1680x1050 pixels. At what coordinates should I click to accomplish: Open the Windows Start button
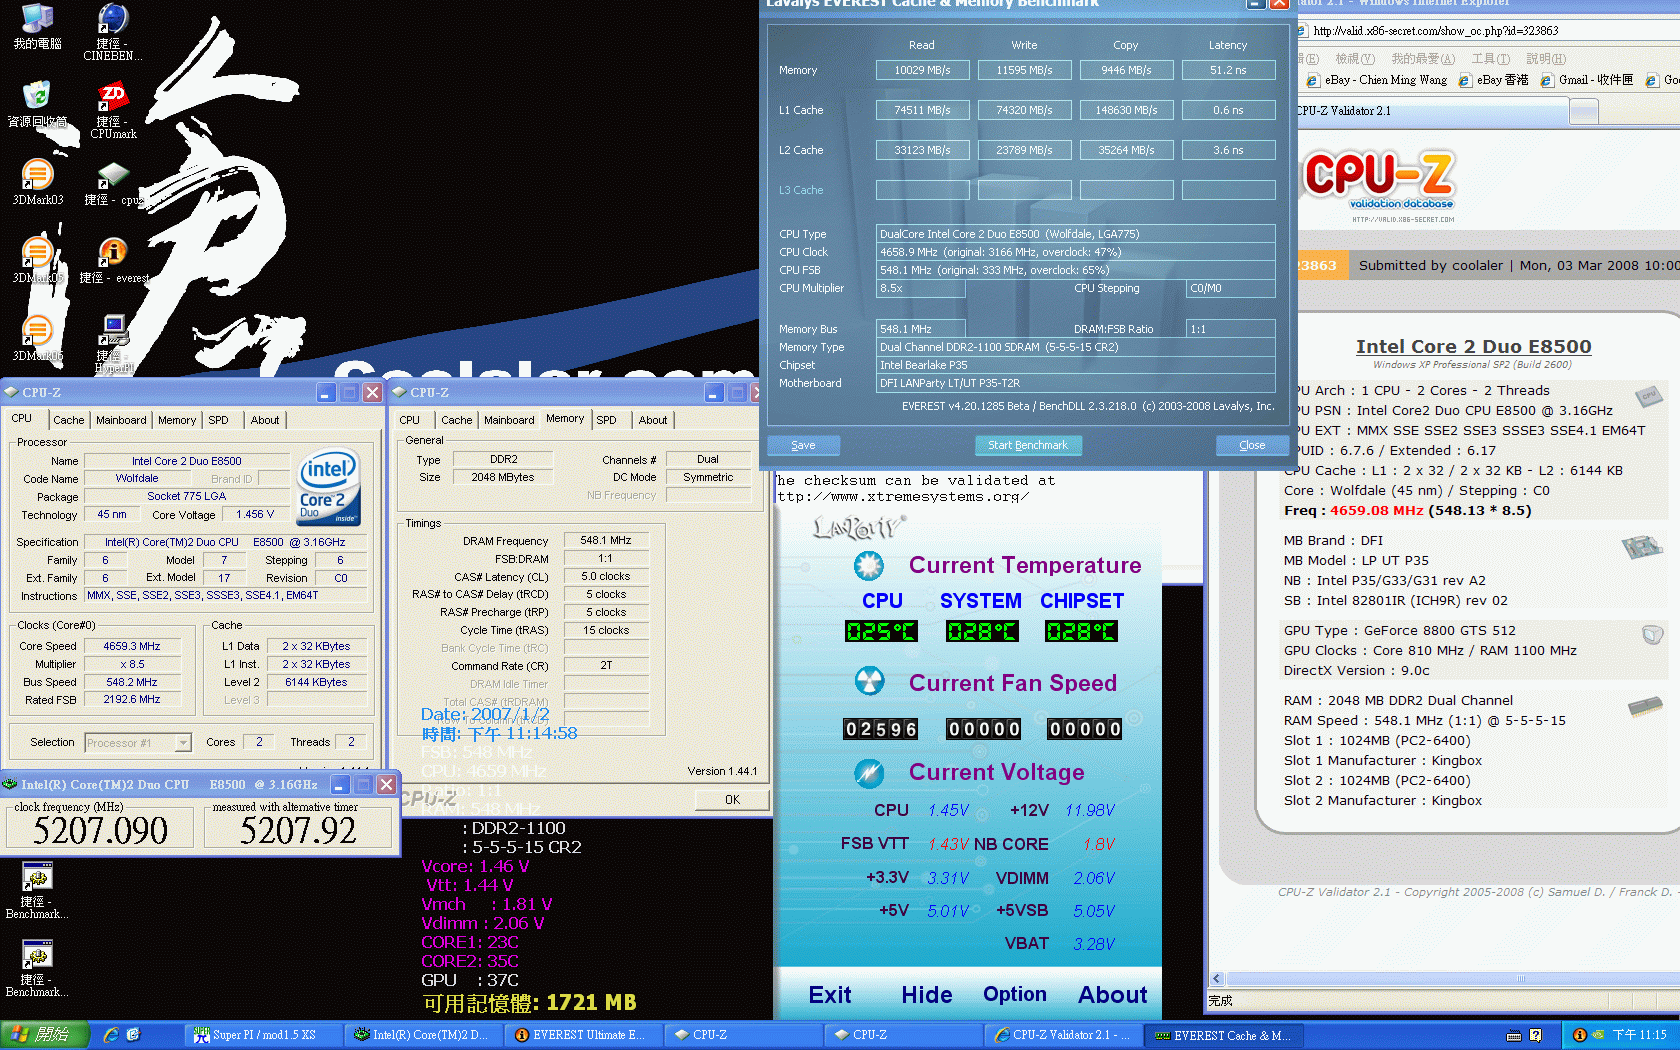pos(45,1035)
